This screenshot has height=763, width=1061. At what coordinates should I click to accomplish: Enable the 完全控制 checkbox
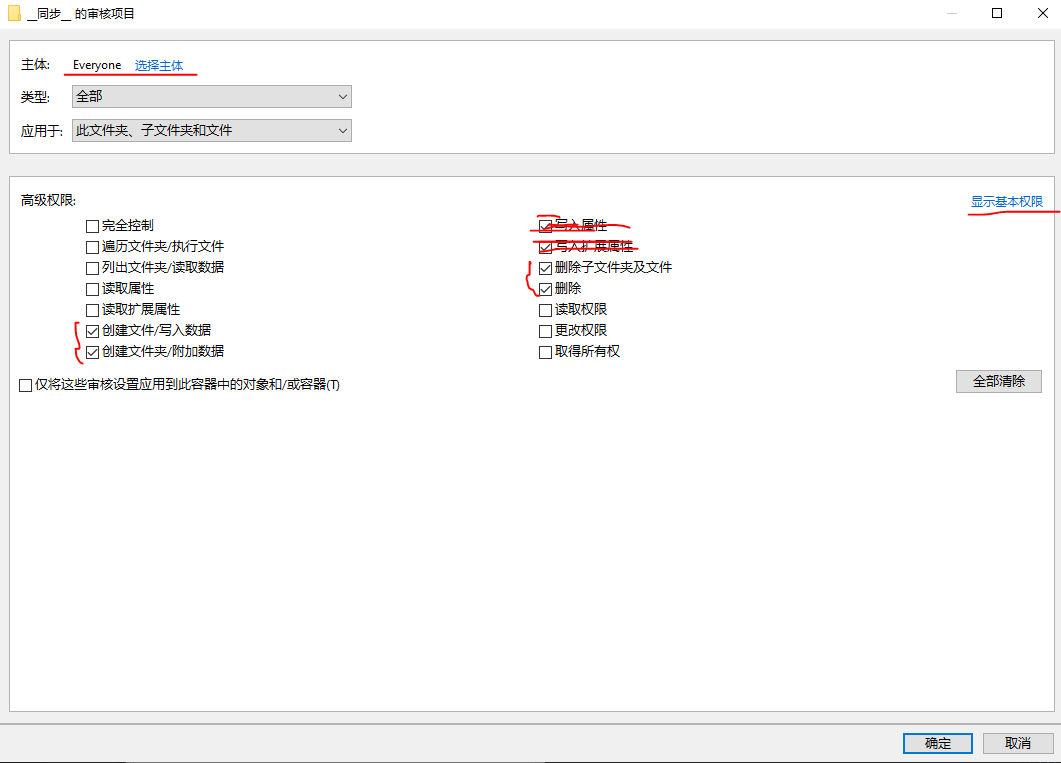pos(91,225)
